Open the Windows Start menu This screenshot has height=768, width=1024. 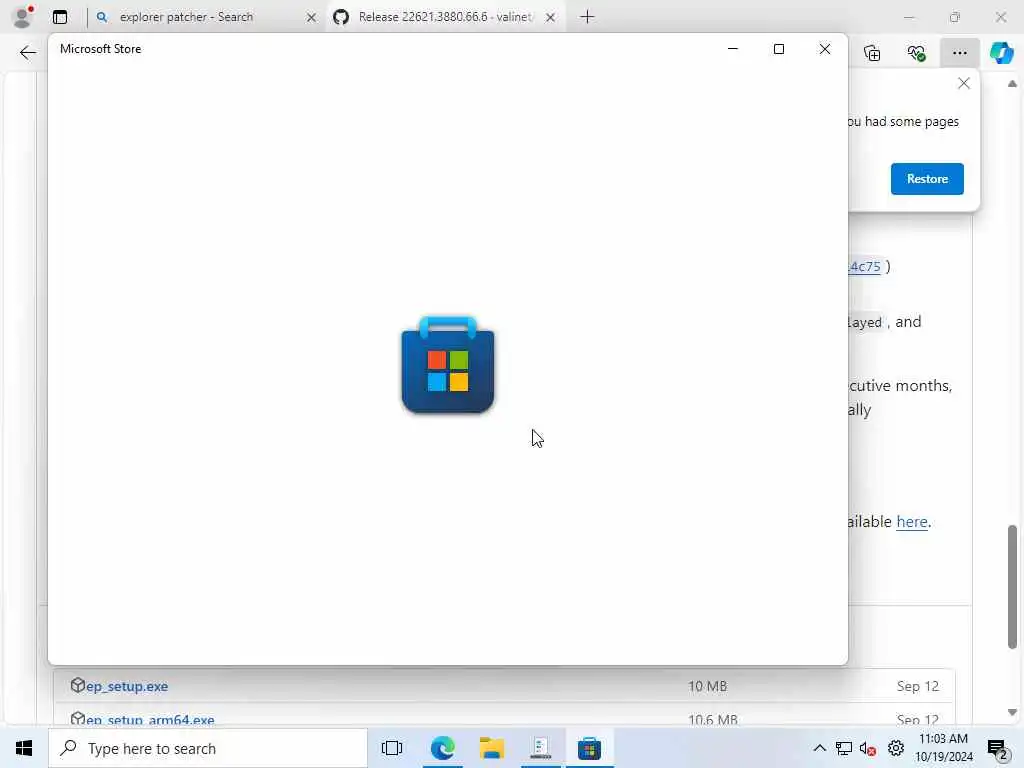click(x=24, y=748)
